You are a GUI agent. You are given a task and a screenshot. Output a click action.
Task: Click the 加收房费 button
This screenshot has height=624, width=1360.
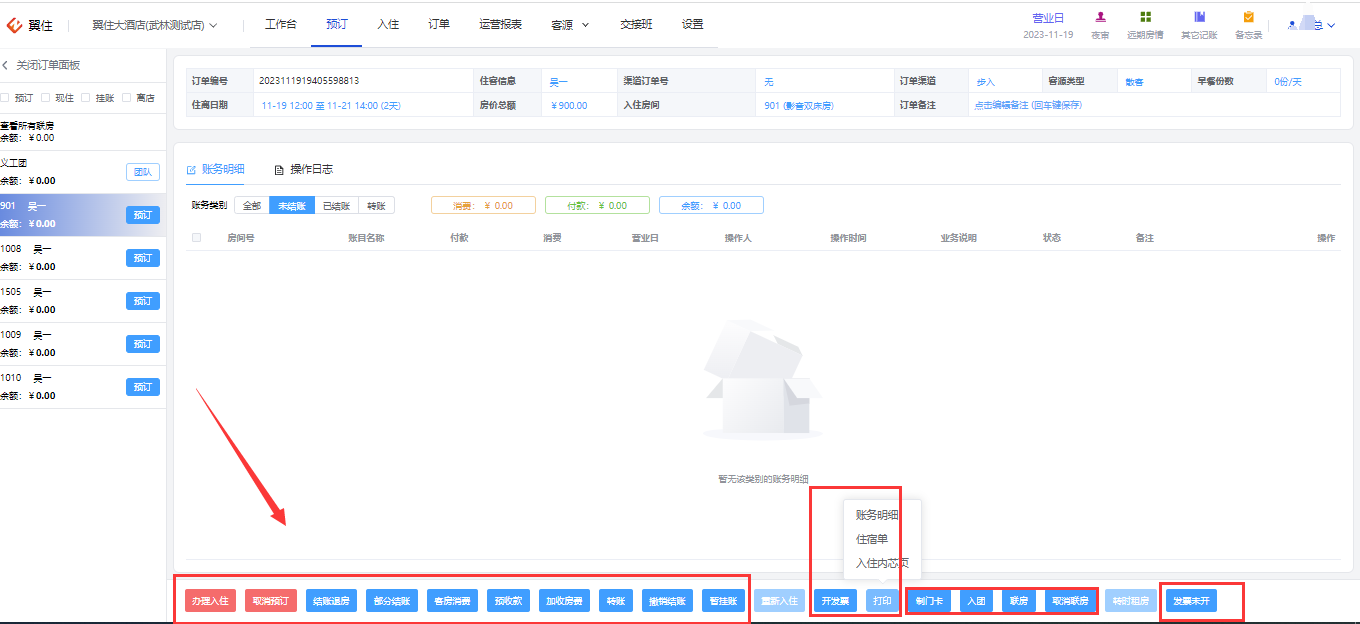point(565,601)
